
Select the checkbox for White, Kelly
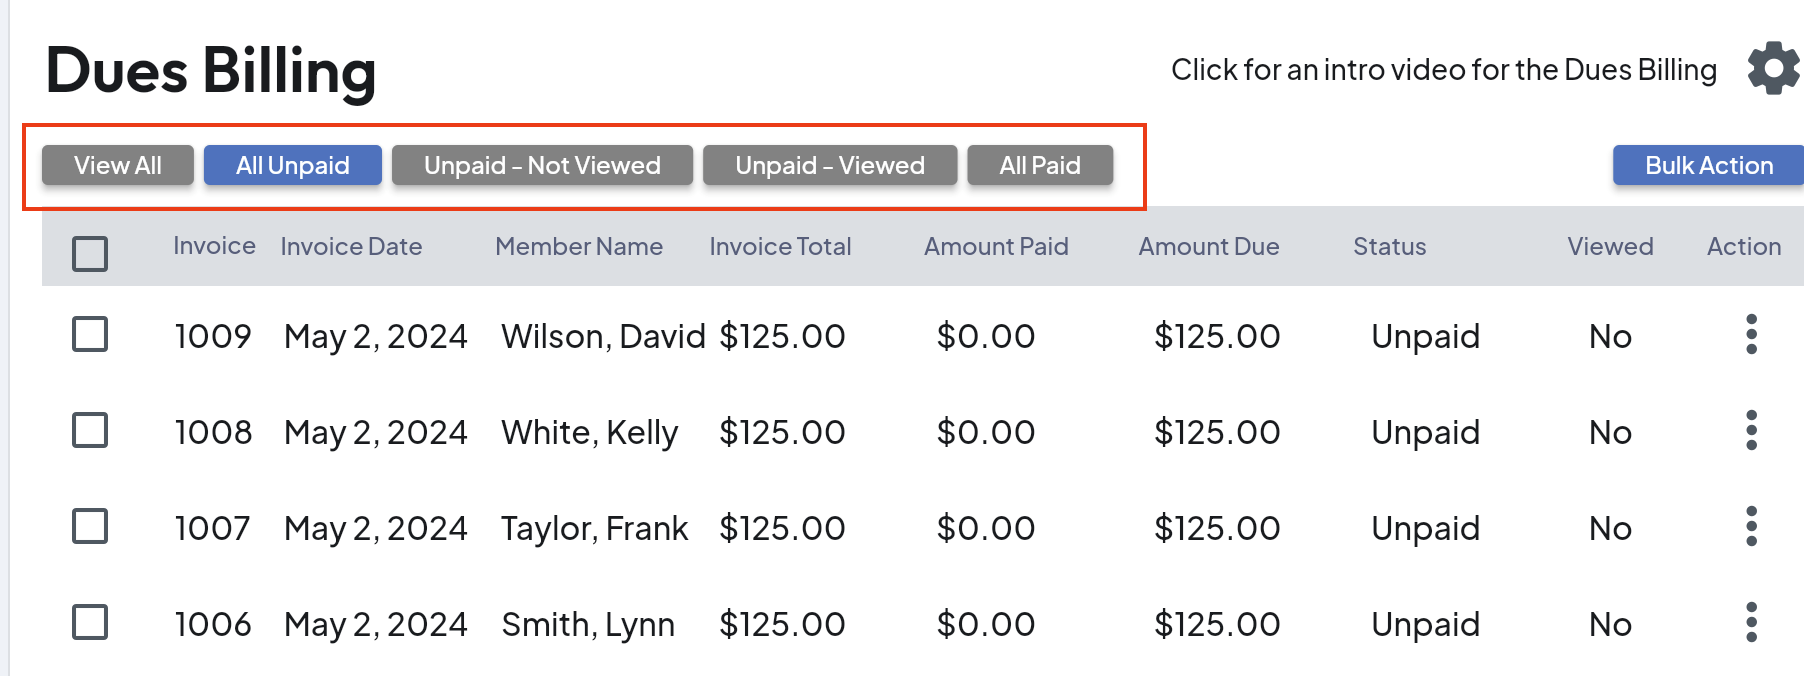coord(90,431)
